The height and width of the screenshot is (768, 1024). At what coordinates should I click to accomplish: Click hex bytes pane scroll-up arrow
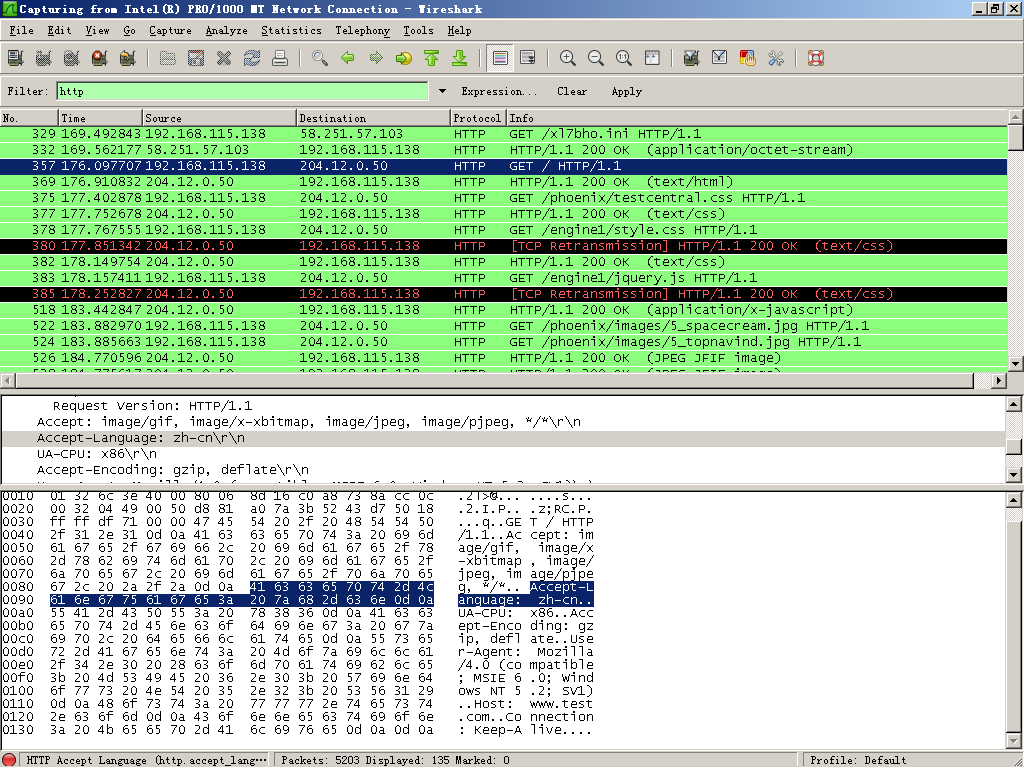[x=1014, y=500]
